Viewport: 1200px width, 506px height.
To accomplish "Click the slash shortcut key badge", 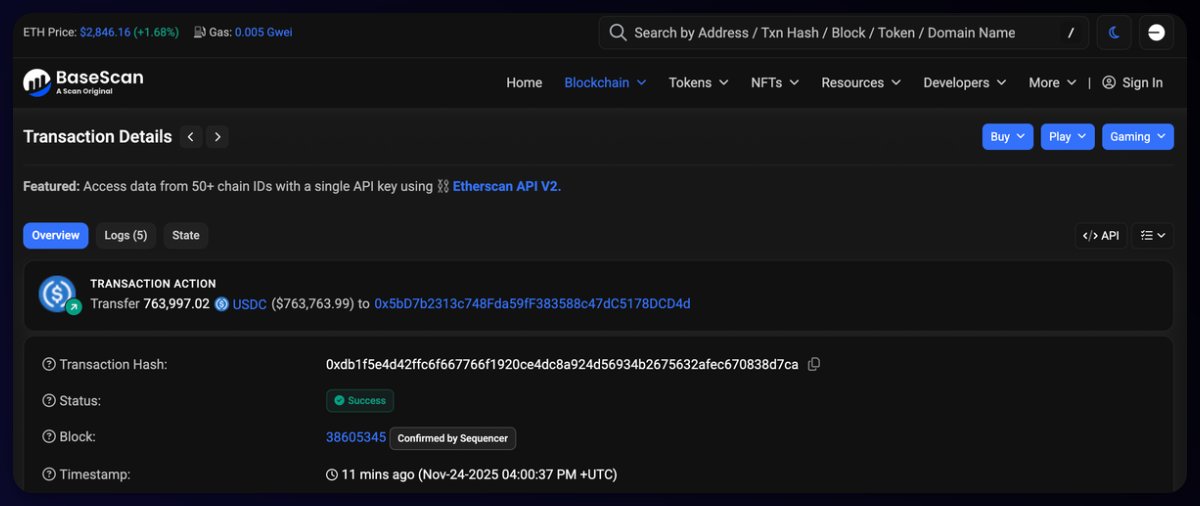I will click(x=1071, y=33).
